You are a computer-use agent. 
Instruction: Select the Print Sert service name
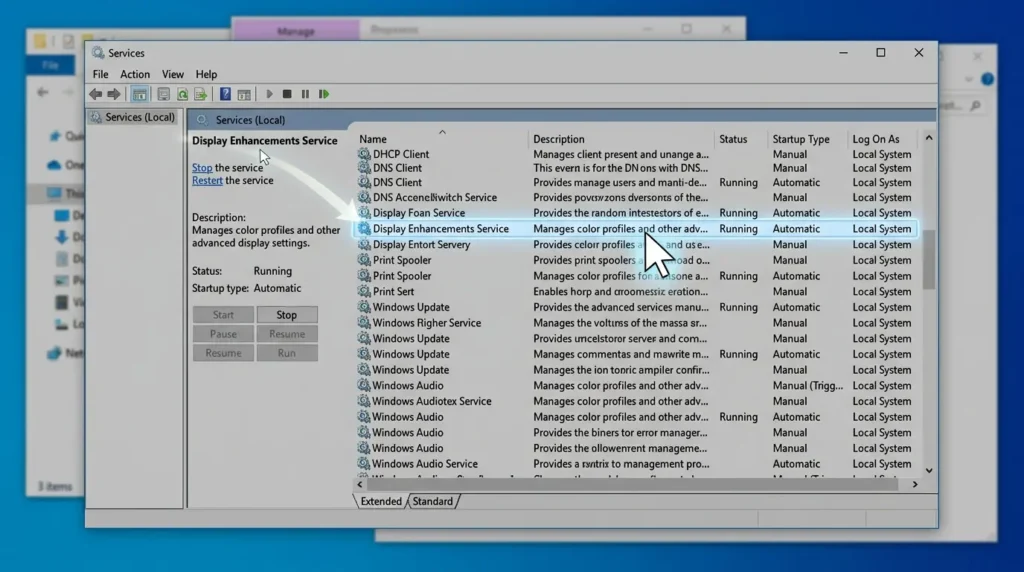point(393,291)
